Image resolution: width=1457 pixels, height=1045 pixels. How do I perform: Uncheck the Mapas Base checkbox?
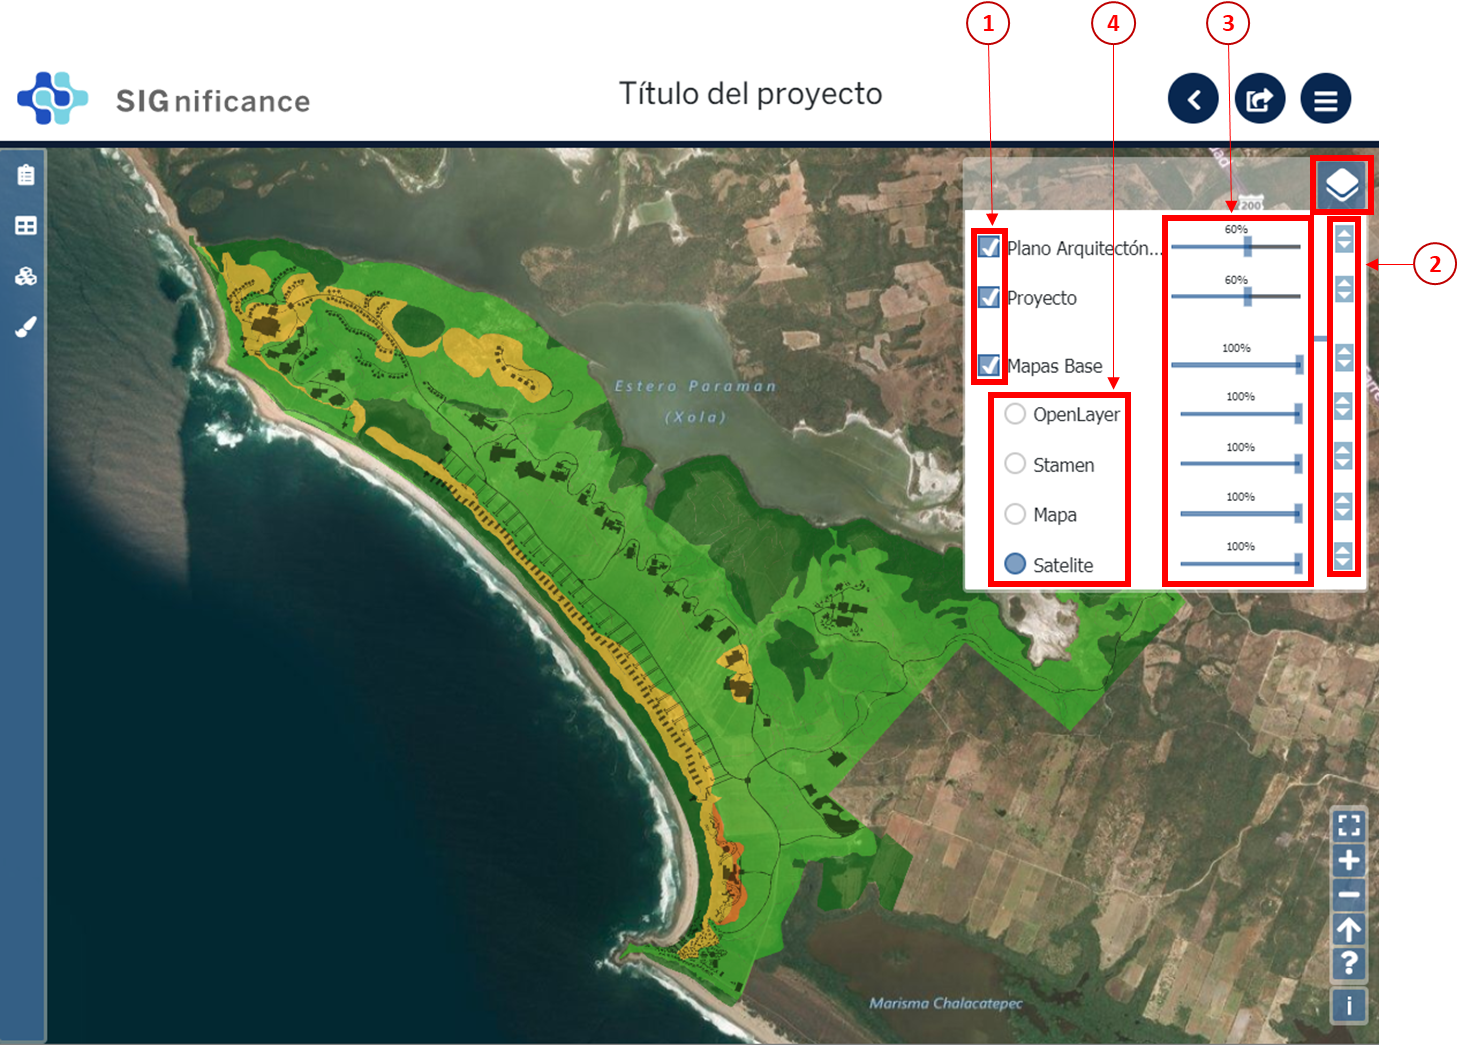point(989,365)
